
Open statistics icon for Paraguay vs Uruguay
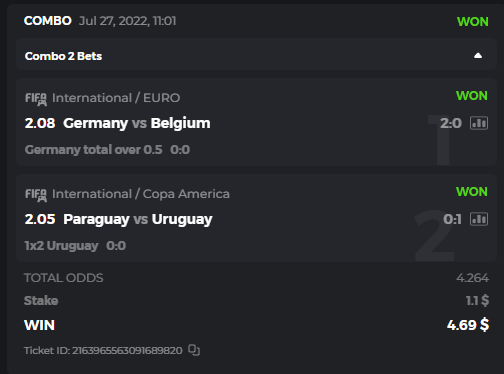(x=479, y=219)
